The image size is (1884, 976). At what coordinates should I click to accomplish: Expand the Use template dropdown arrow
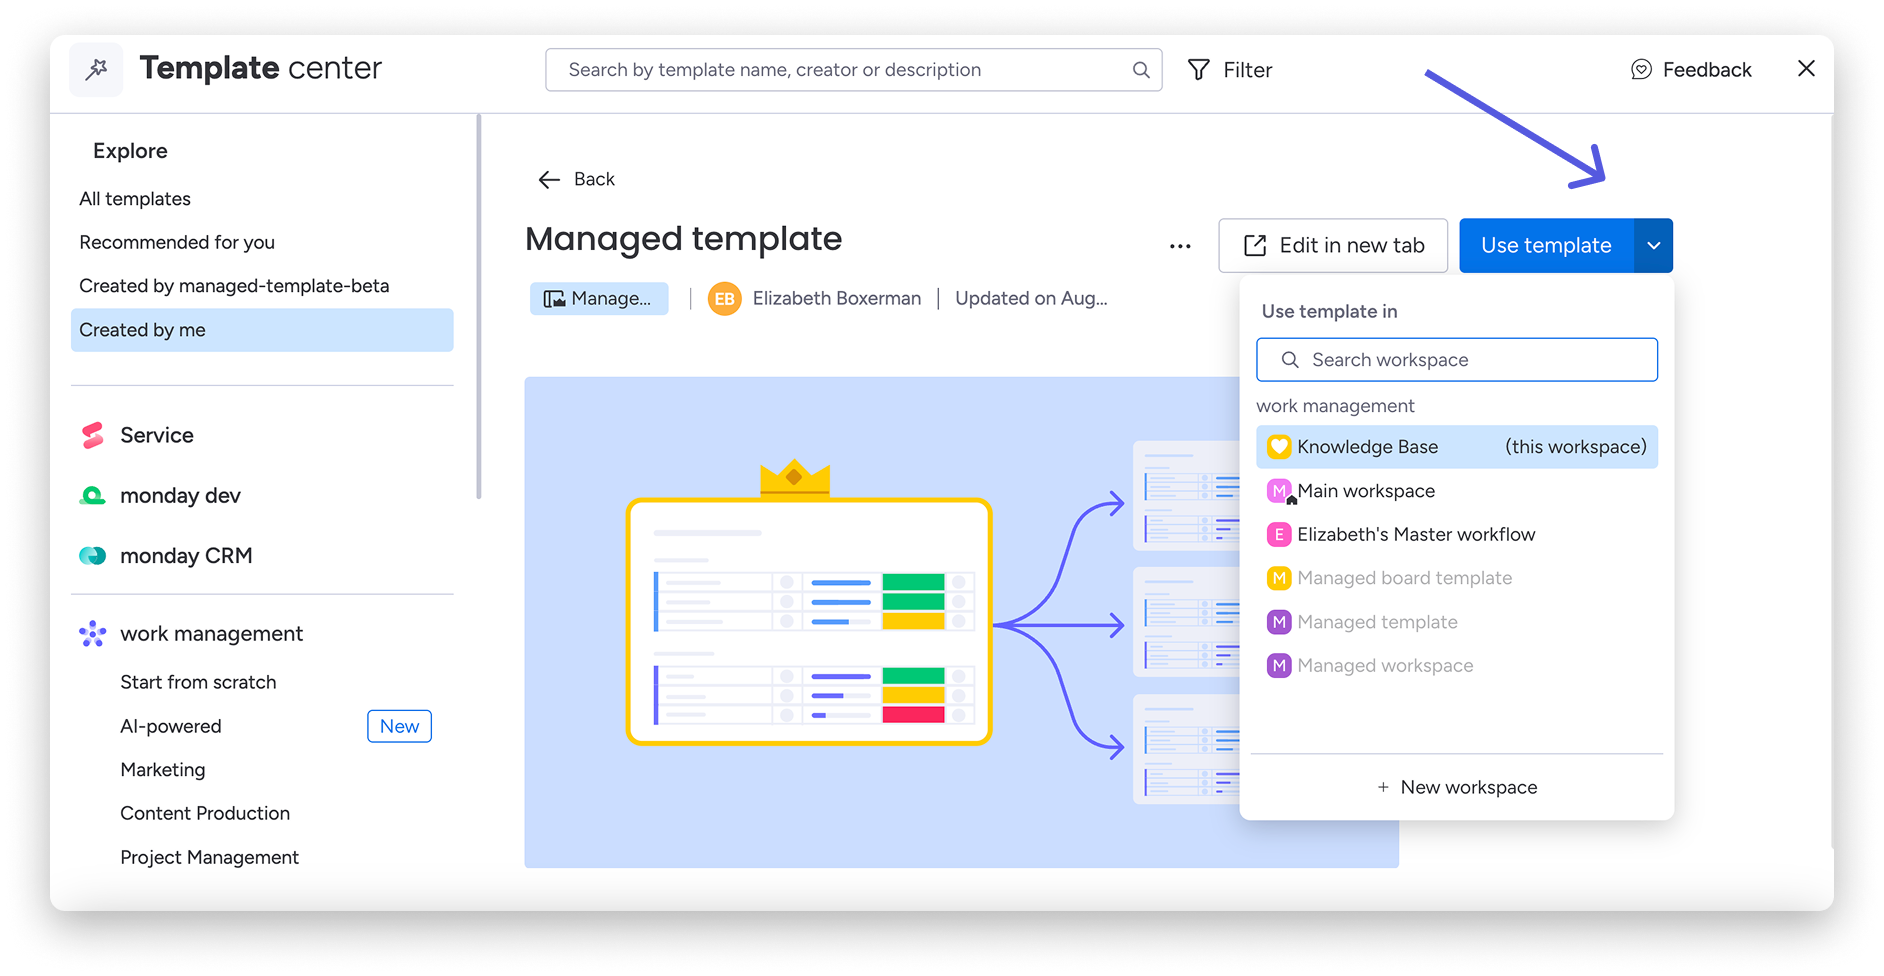pos(1654,245)
